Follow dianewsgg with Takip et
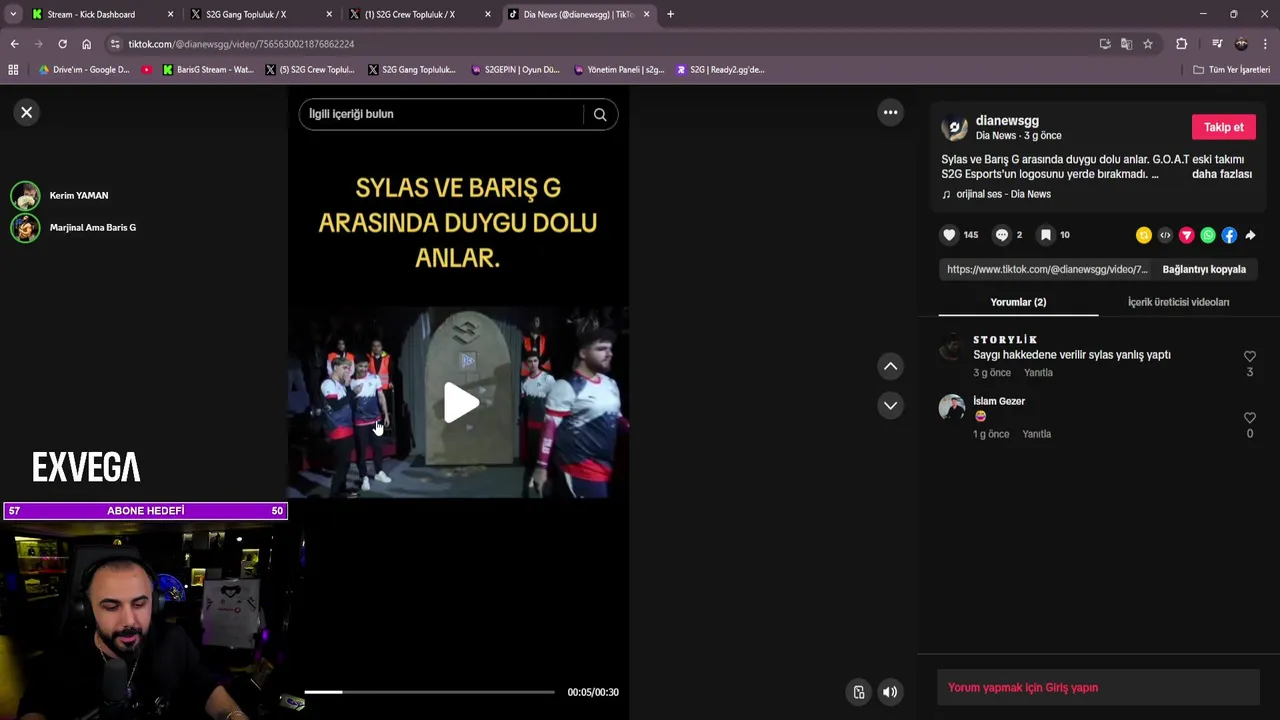Image resolution: width=1280 pixels, height=720 pixels. (1223, 127)
